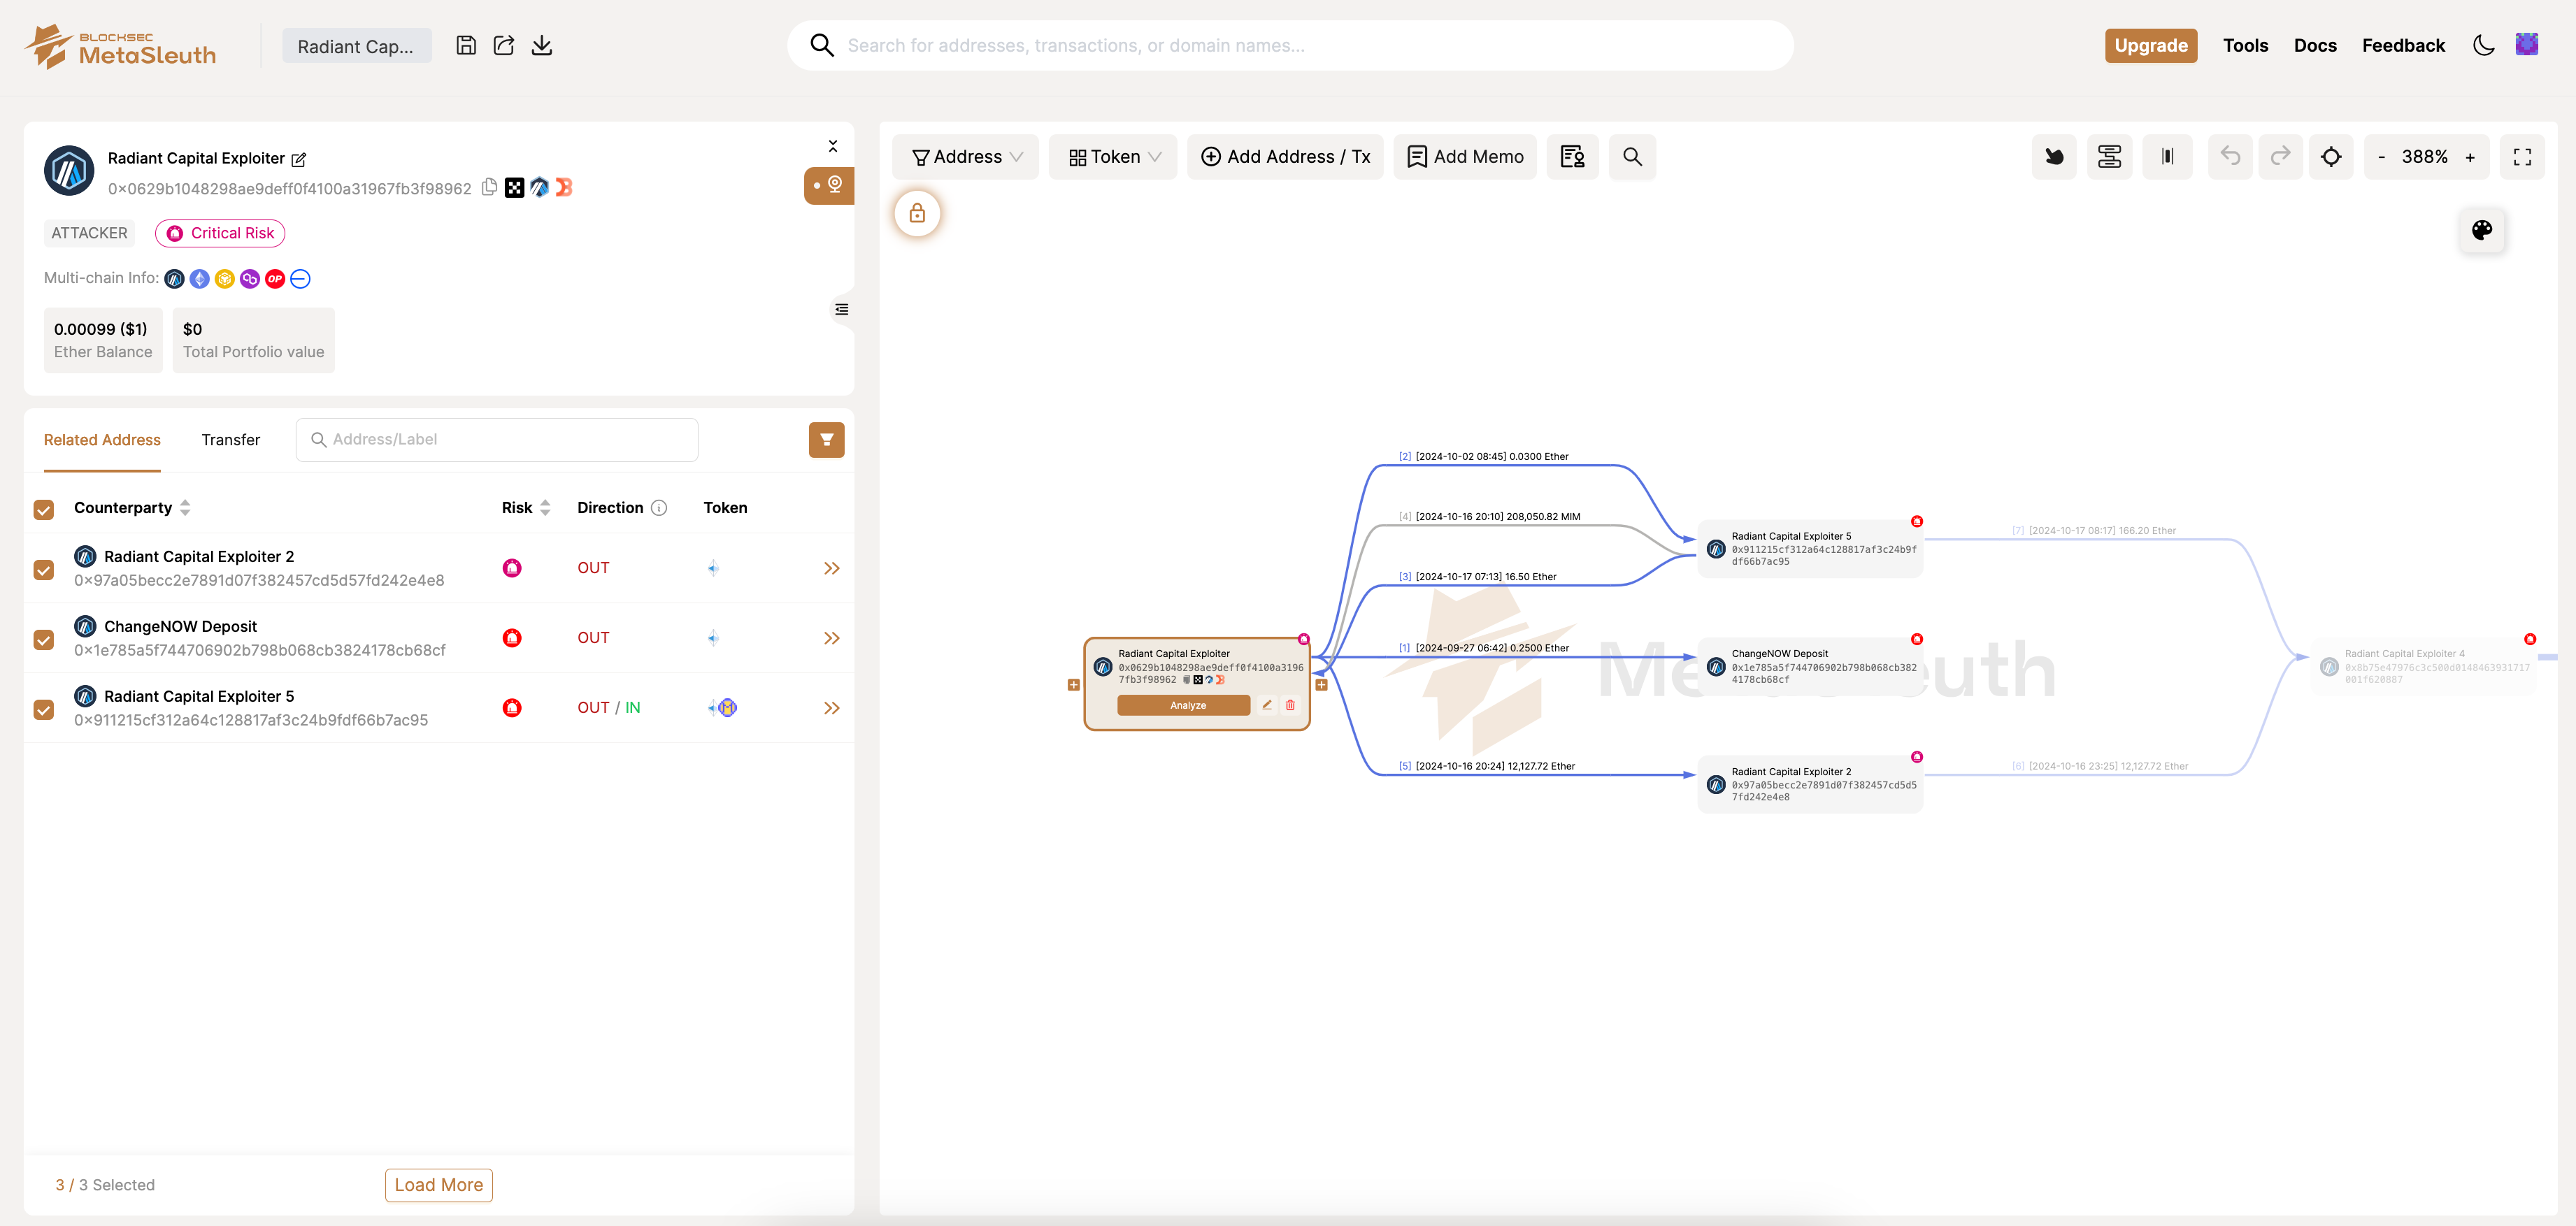Click the download graph icon

point(541,45)
